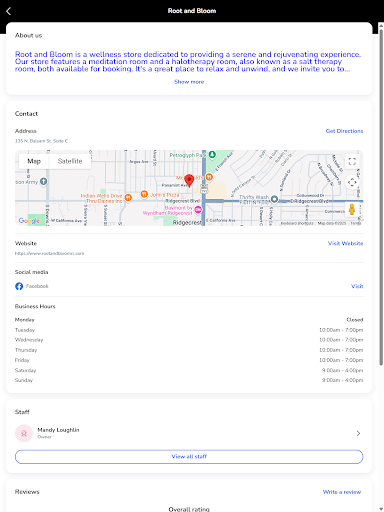Open Write a review link

pos(342,492)
